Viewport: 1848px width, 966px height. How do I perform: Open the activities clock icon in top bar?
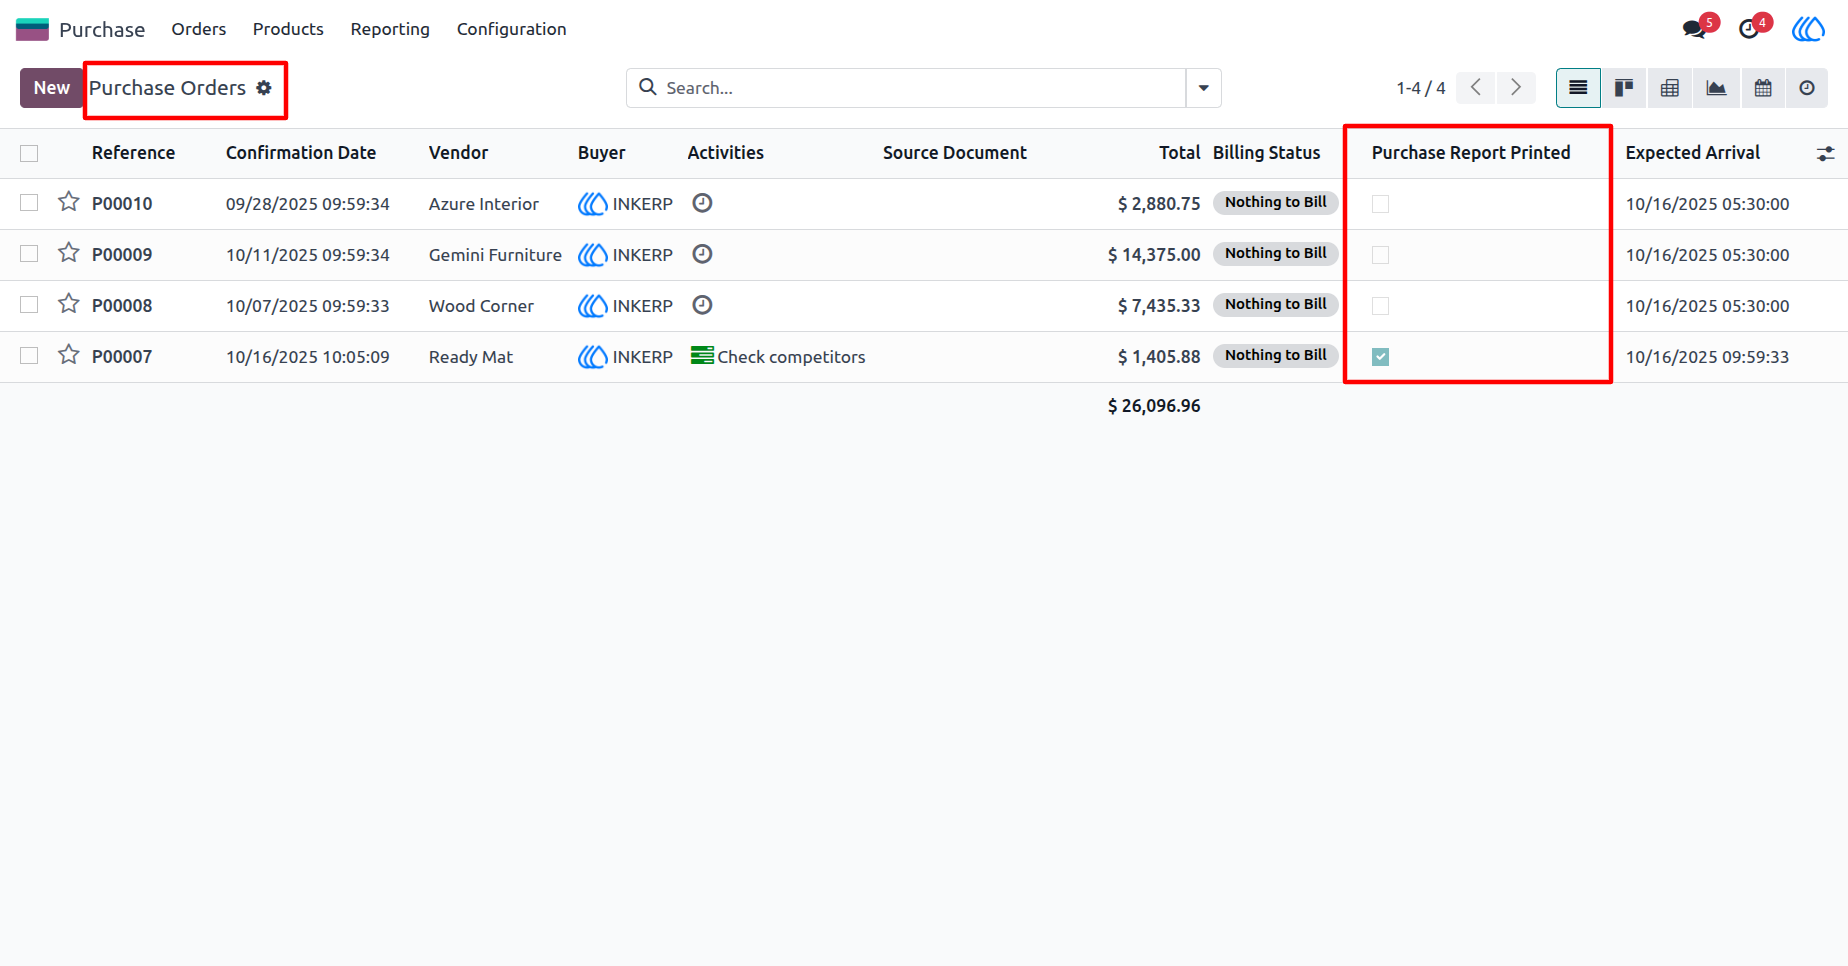click(1749, 29)
